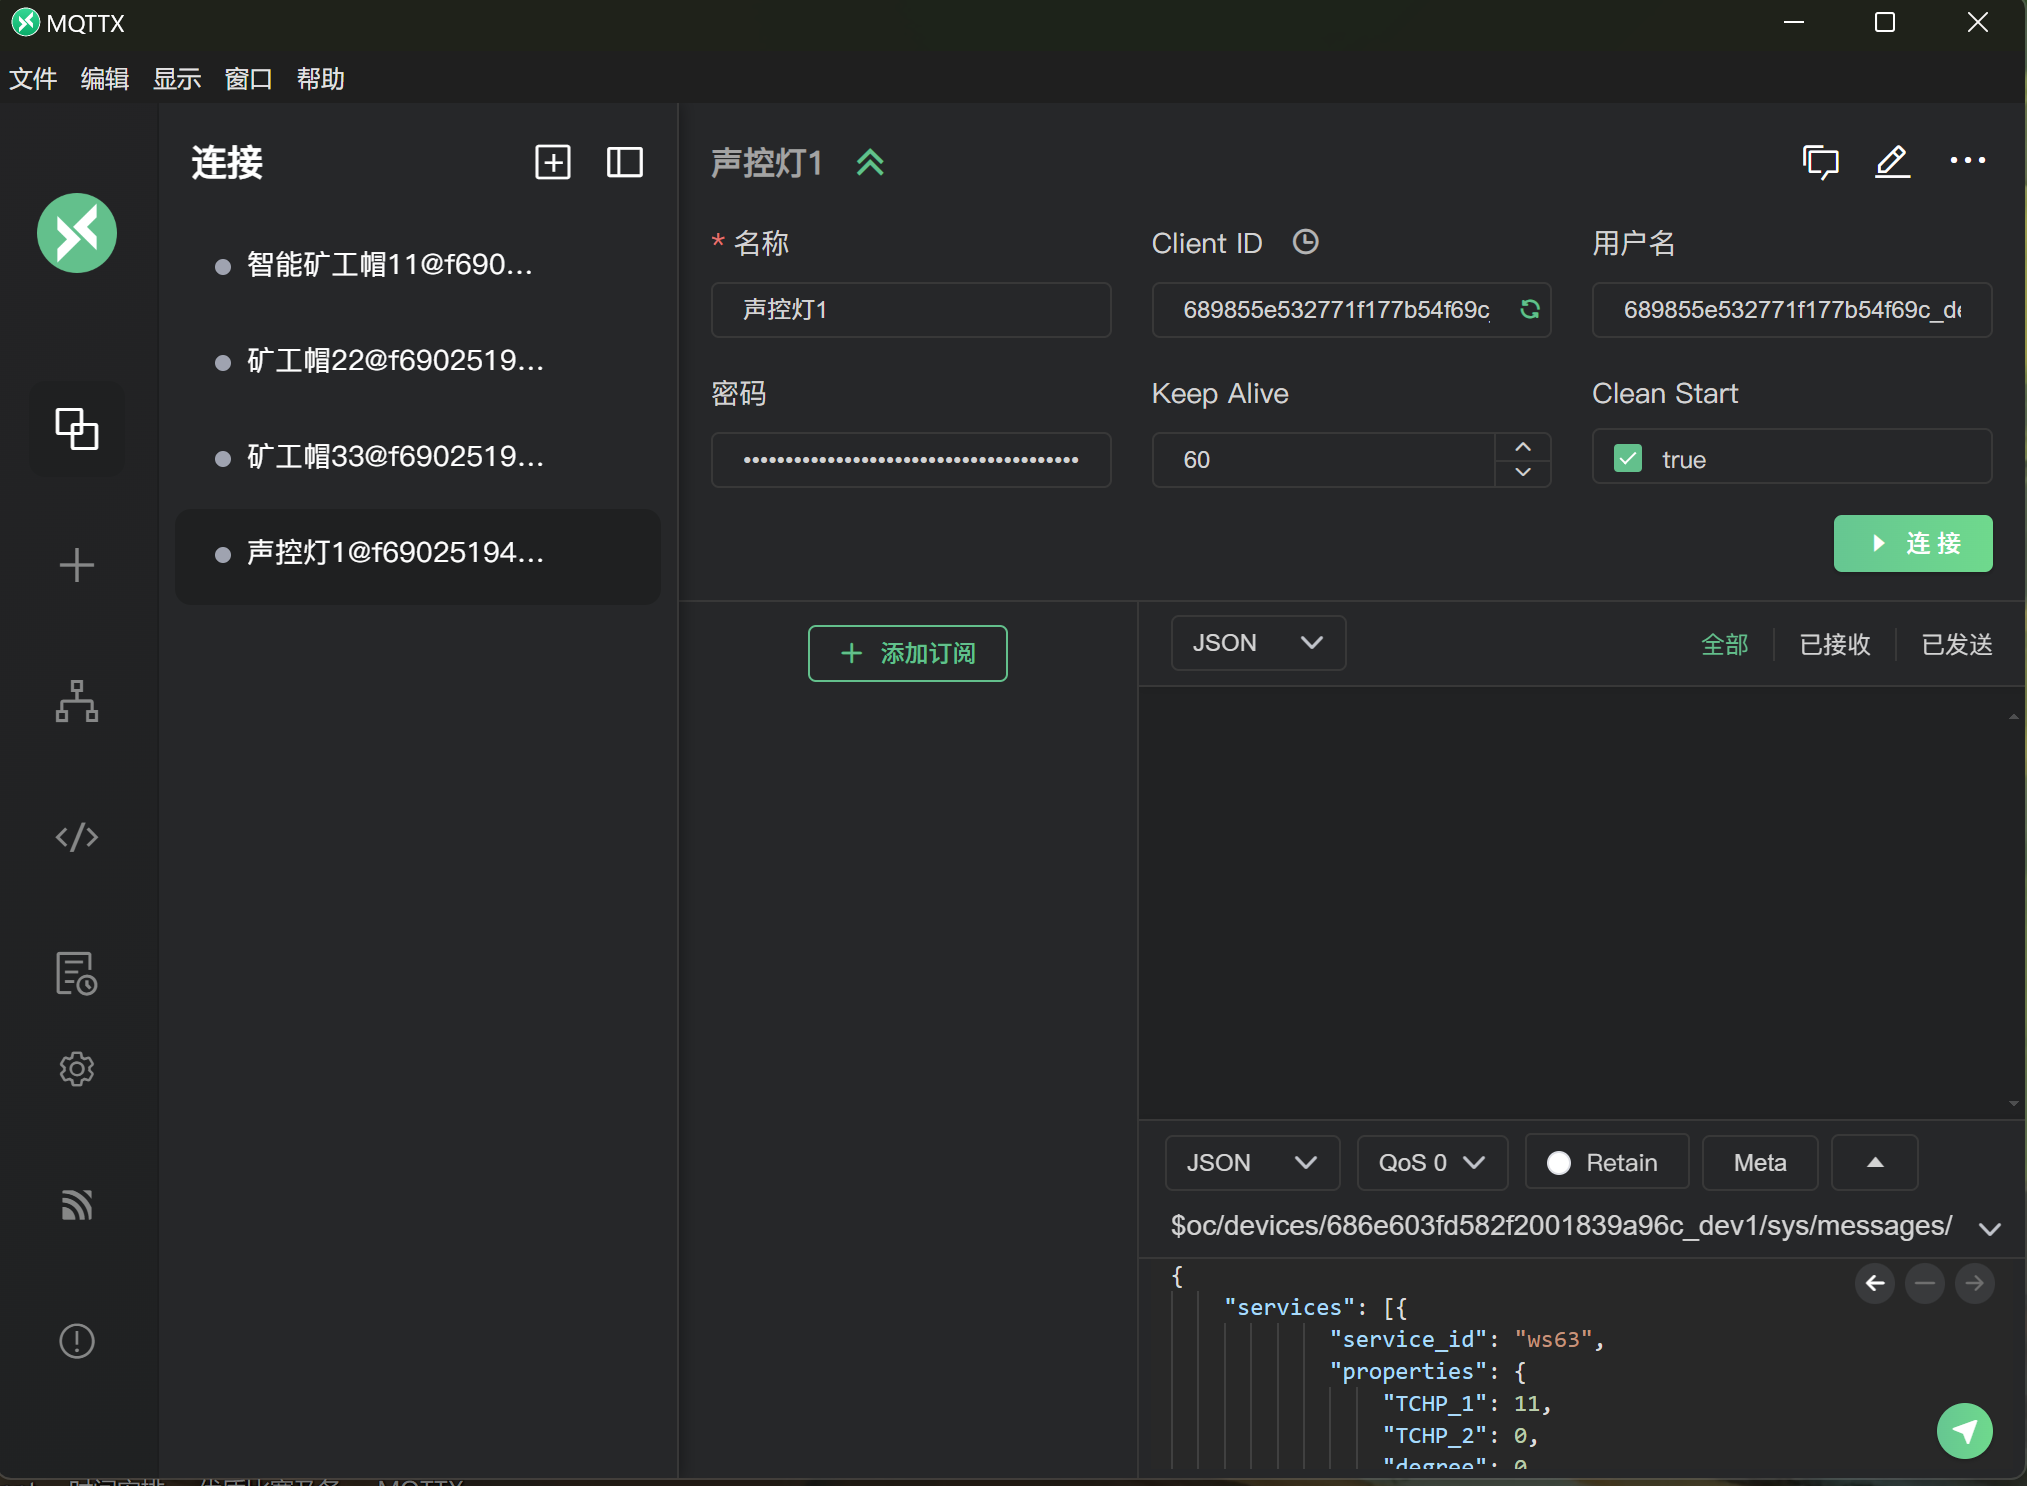Click the middle payload history dash button
Screen dimensions: 2027x1486
pos(1925,1283)
